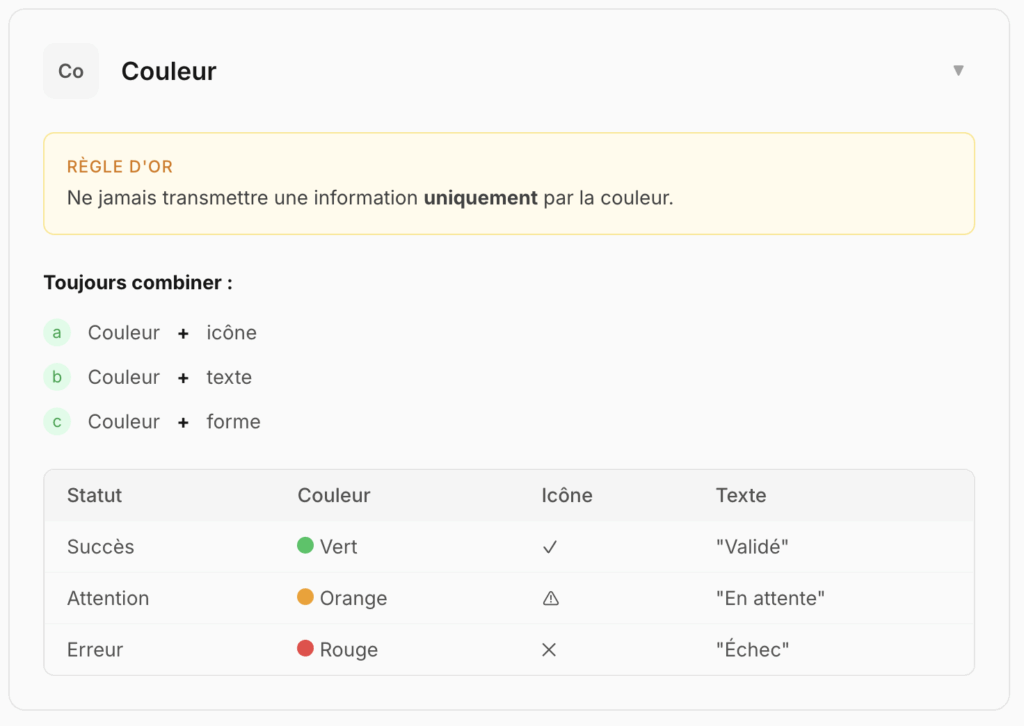Select the "Validé" text cell
1024x726 pixels.
[752, 547]
